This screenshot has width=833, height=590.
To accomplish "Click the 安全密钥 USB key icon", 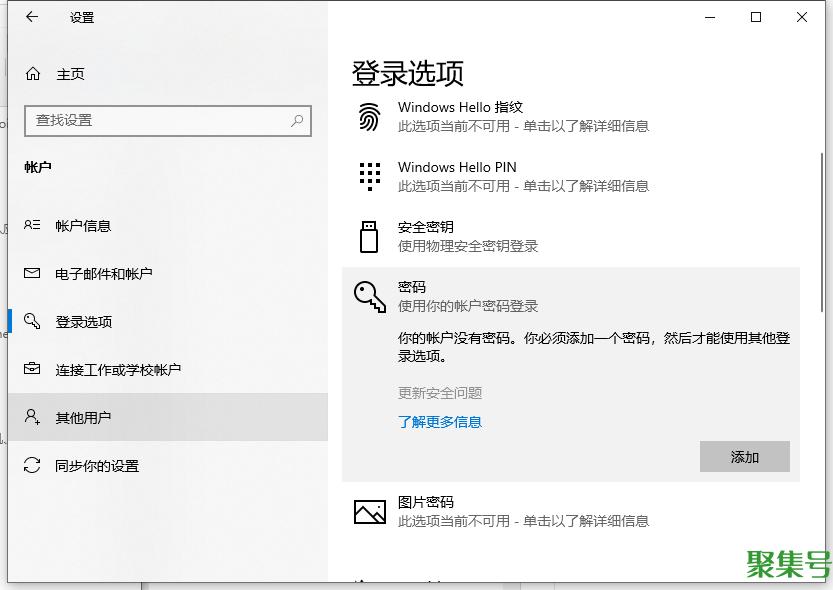I will pyautogui.click(x=369, y=236).
